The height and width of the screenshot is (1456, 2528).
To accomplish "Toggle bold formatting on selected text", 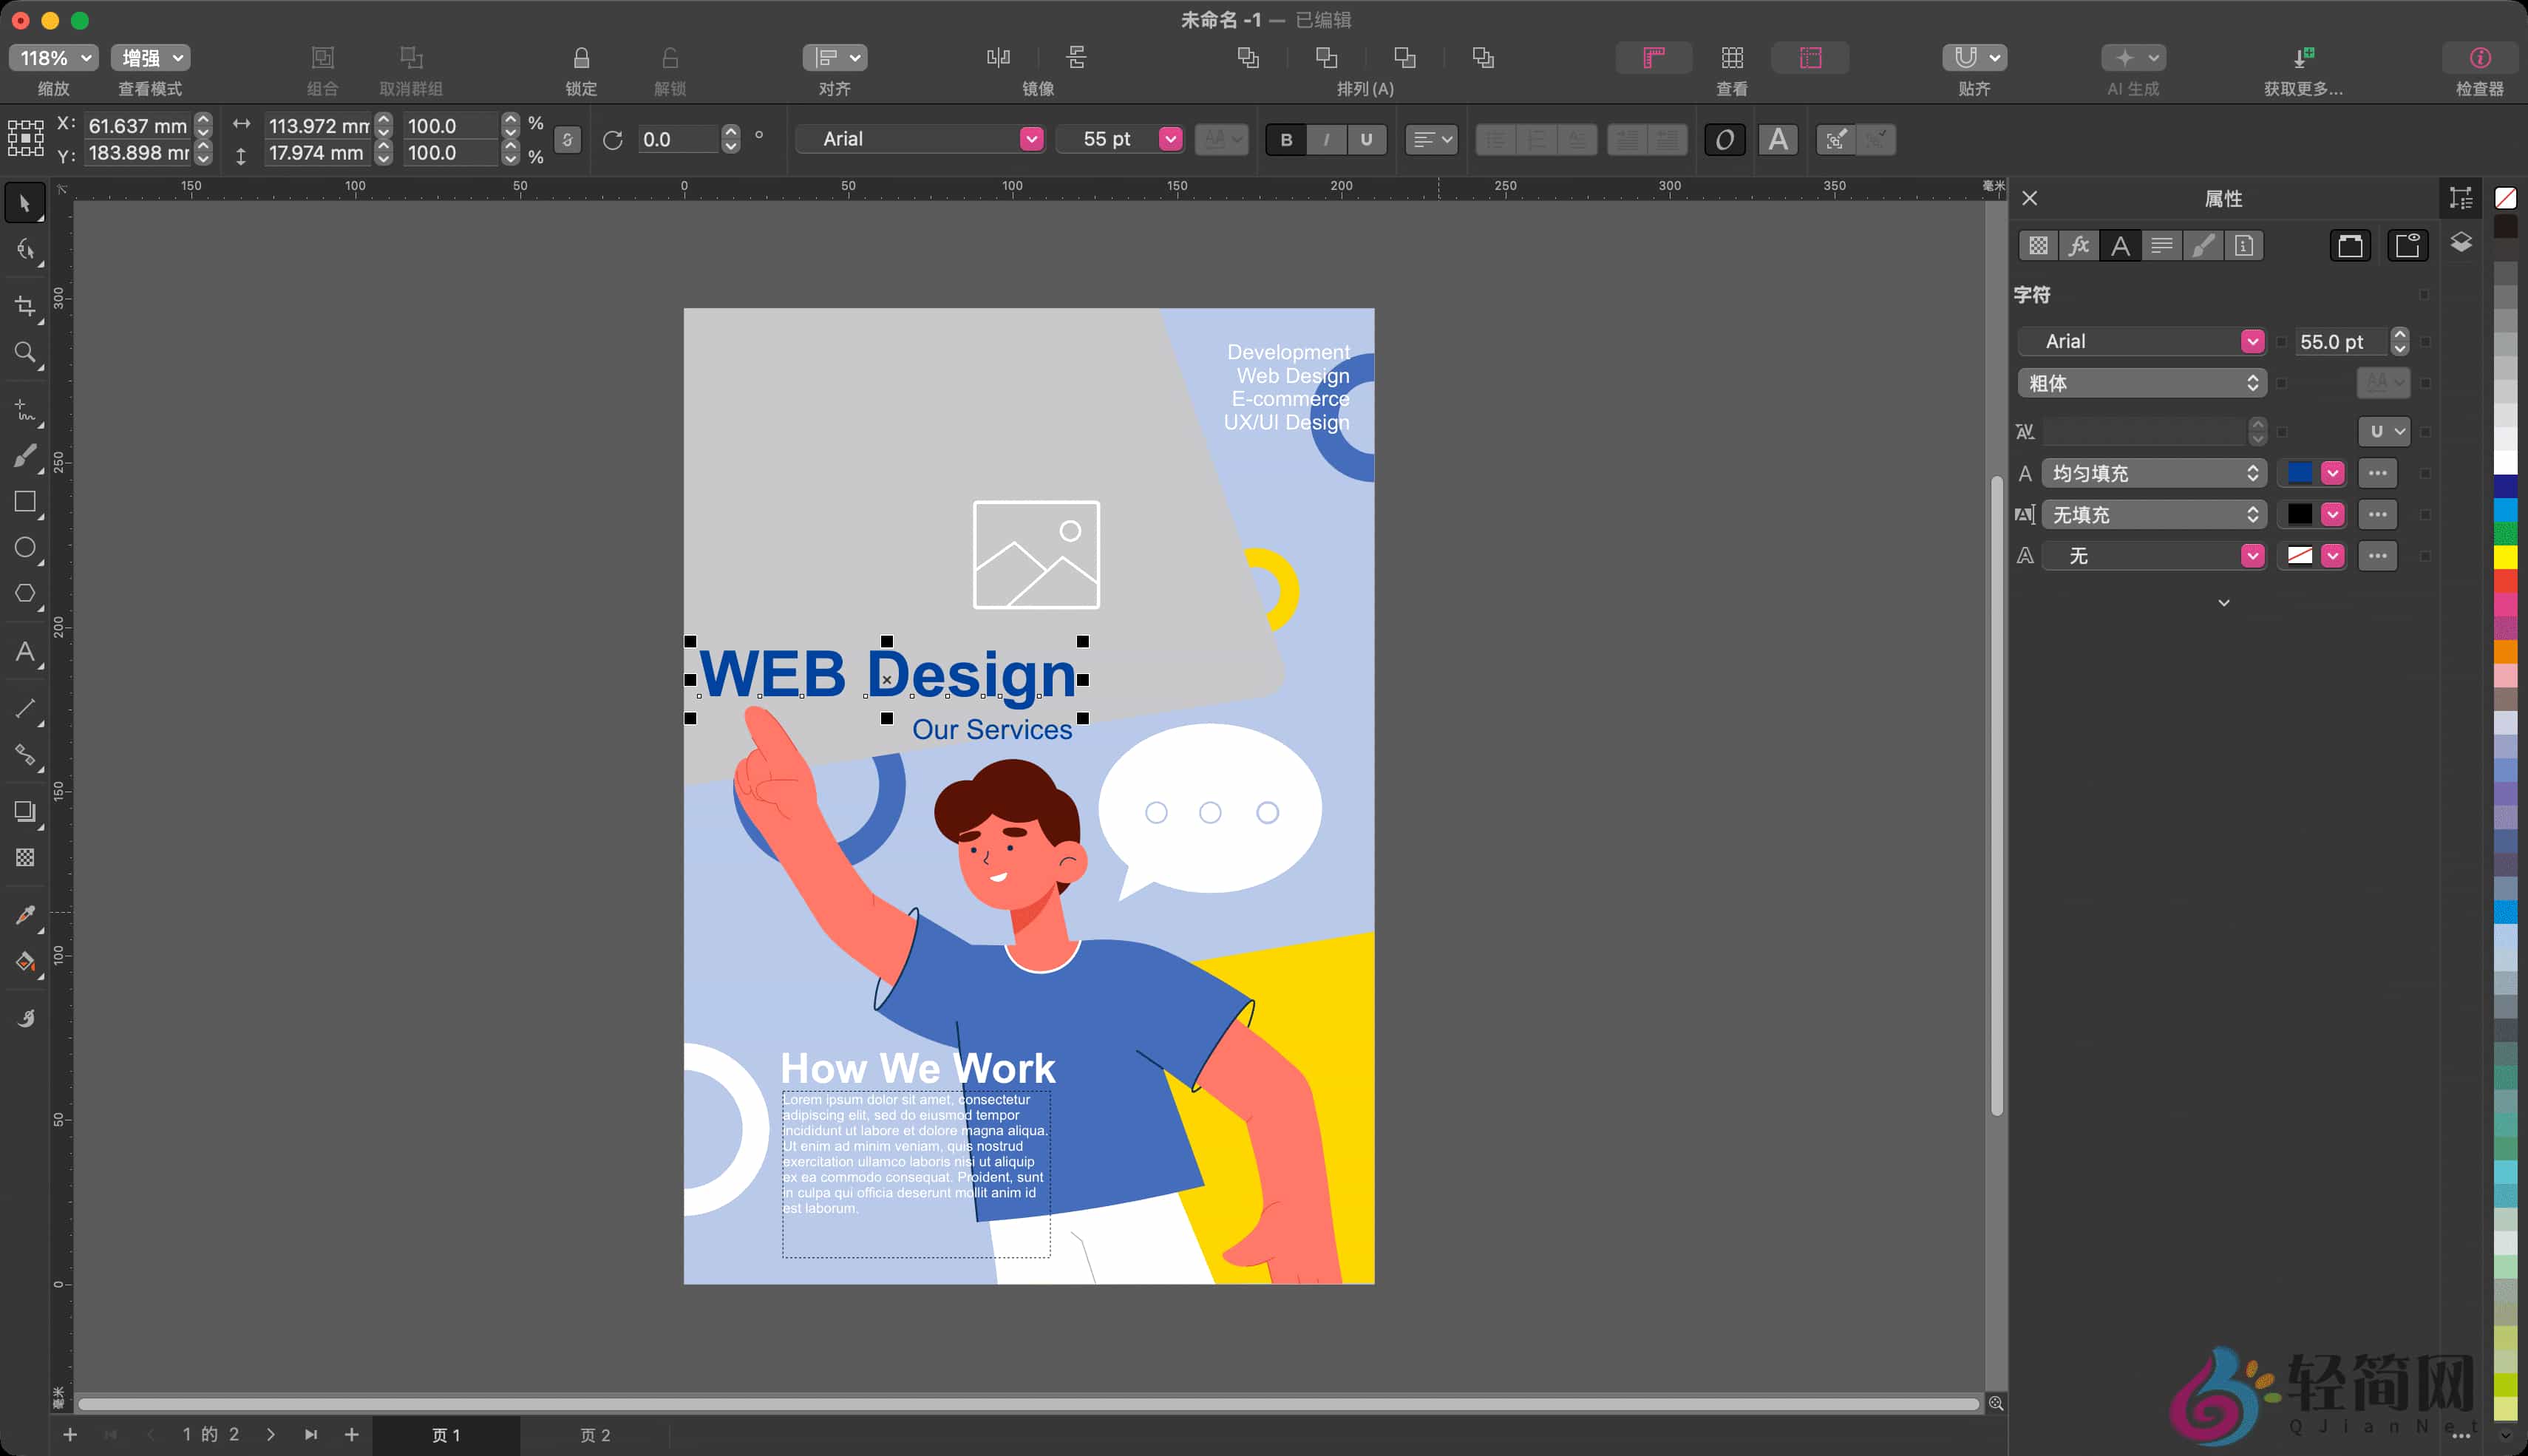I will pyautogui.click(x=1287, y=139).
